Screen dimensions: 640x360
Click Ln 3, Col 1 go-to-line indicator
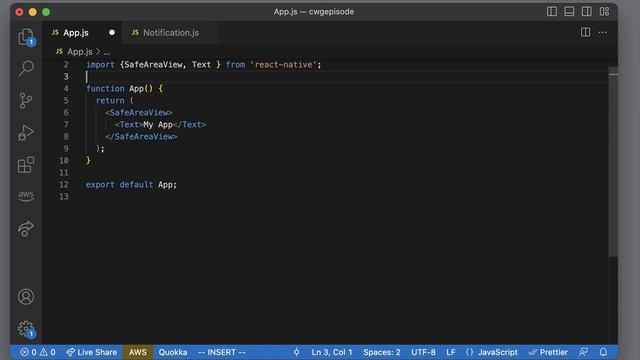coord(332,352)
